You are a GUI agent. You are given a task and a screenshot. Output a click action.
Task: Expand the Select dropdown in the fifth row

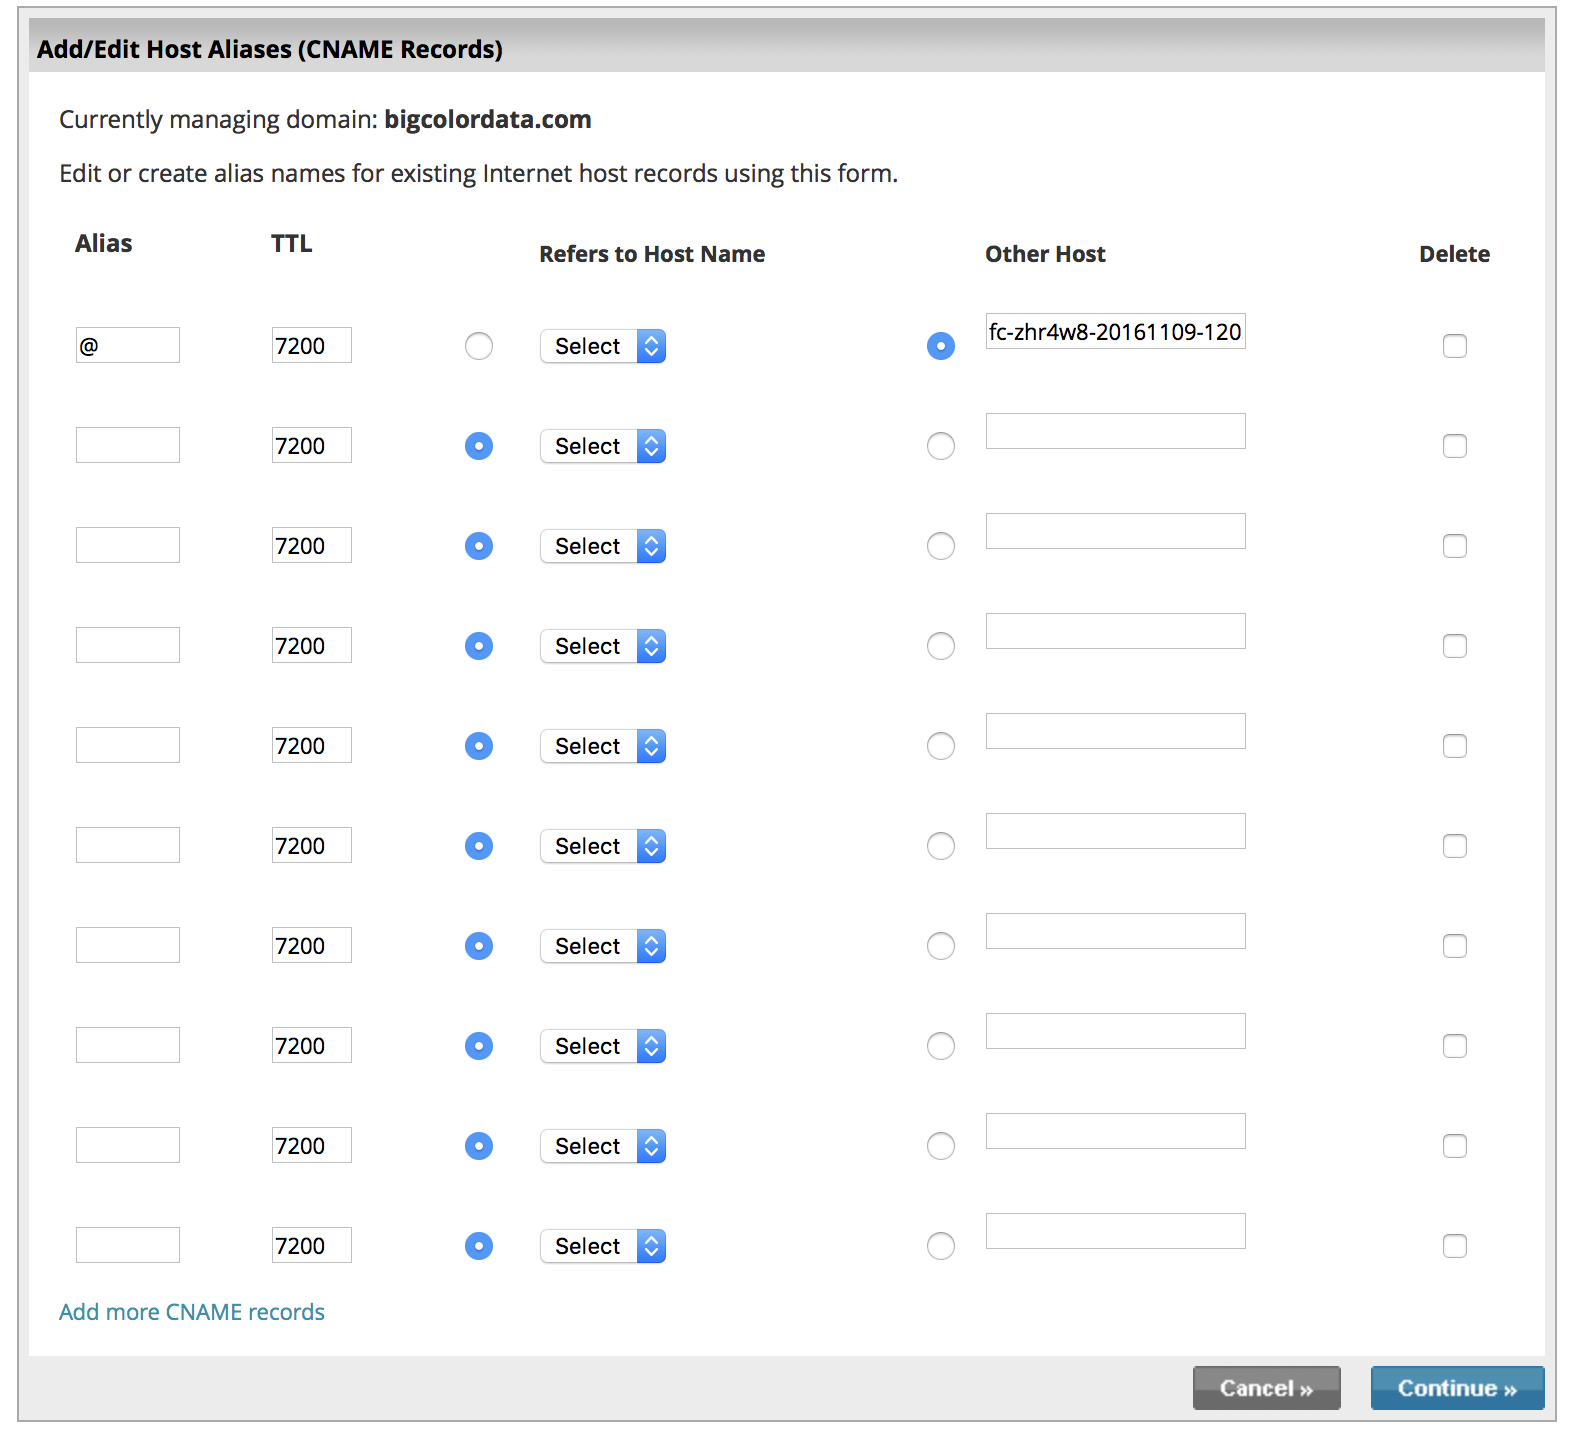click(x=602, y=746)
